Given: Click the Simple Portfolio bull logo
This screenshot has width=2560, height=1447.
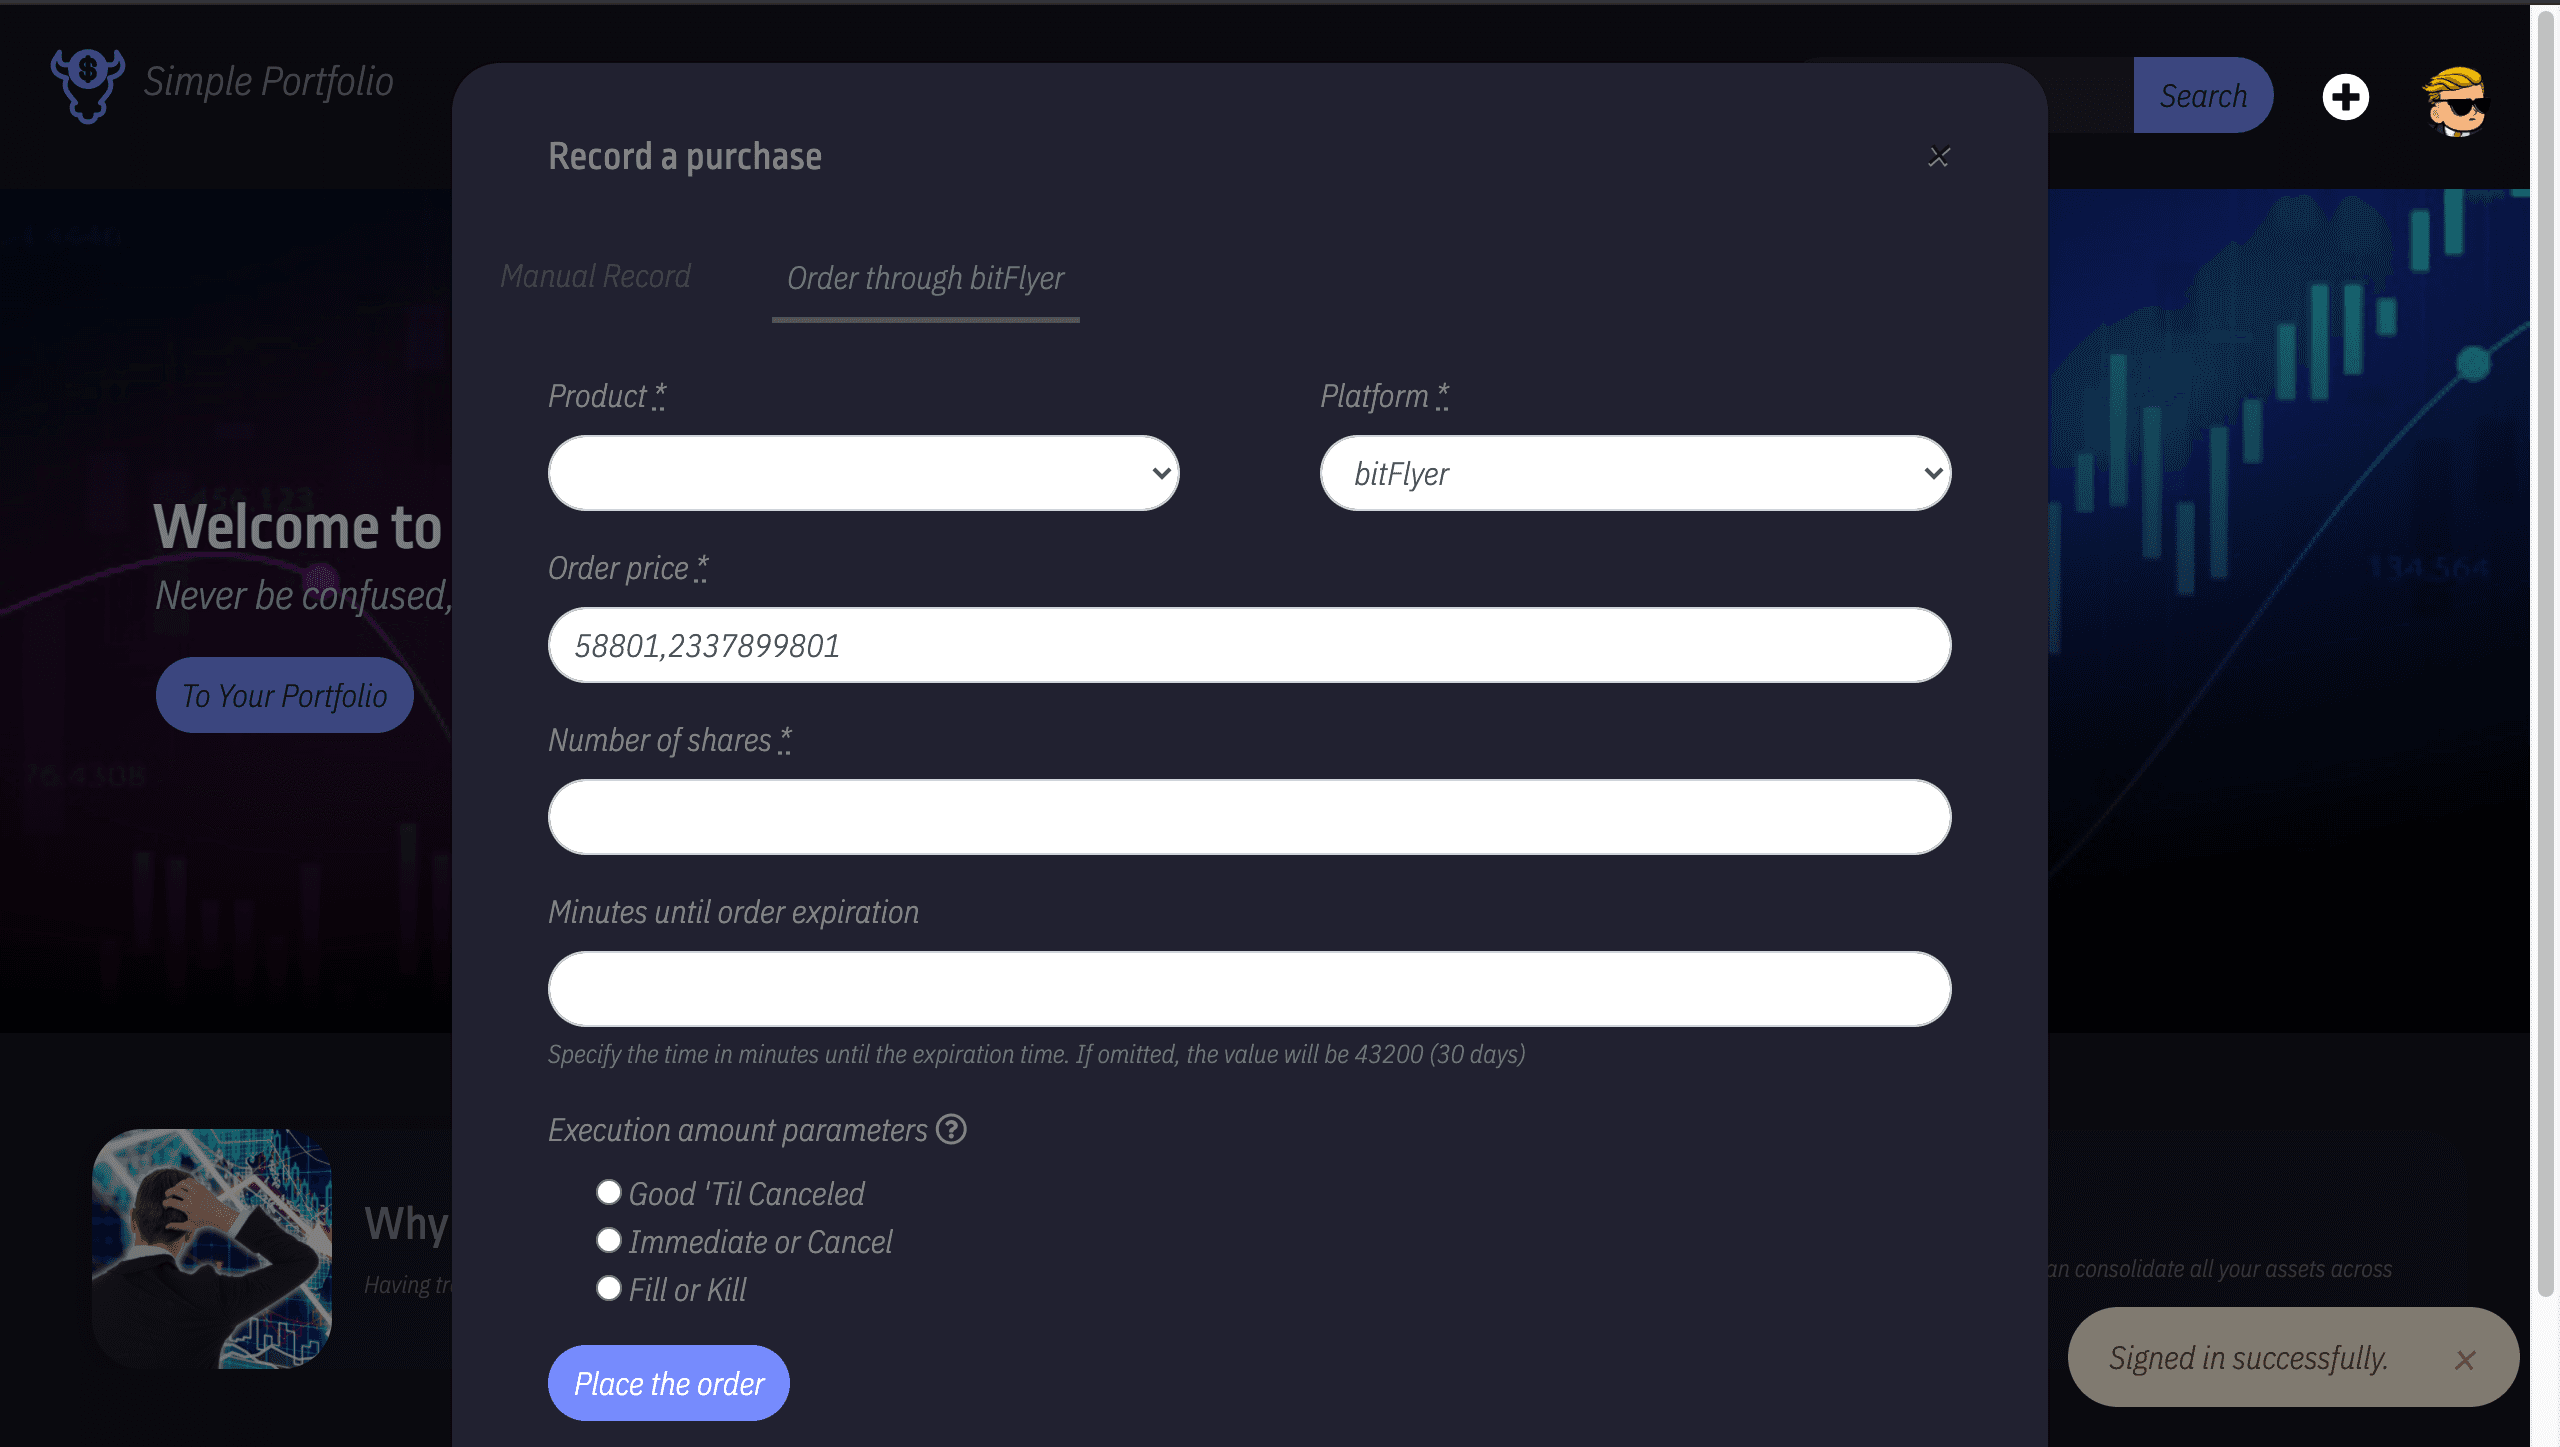Looking at the screenshot, I should tap(88, 85).
